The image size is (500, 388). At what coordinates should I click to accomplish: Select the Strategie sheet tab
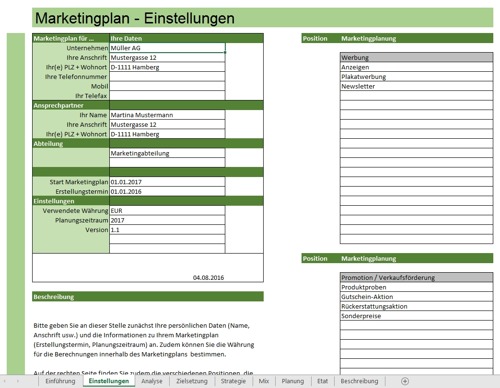coord(233,381)
